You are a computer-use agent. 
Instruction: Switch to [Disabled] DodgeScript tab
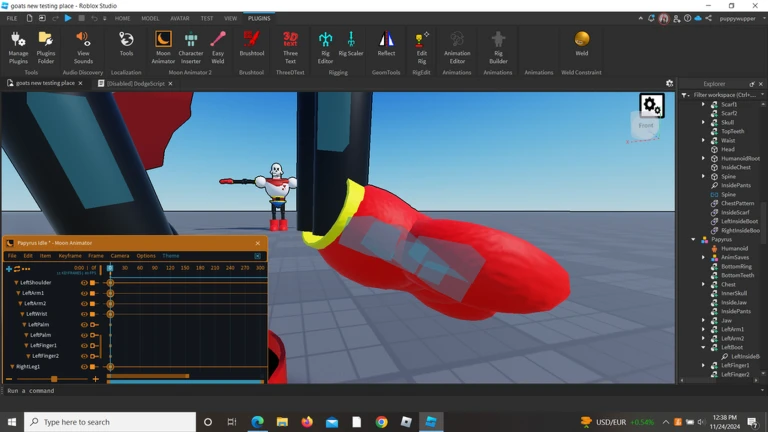pyautogui.click(x=136, y=83)
